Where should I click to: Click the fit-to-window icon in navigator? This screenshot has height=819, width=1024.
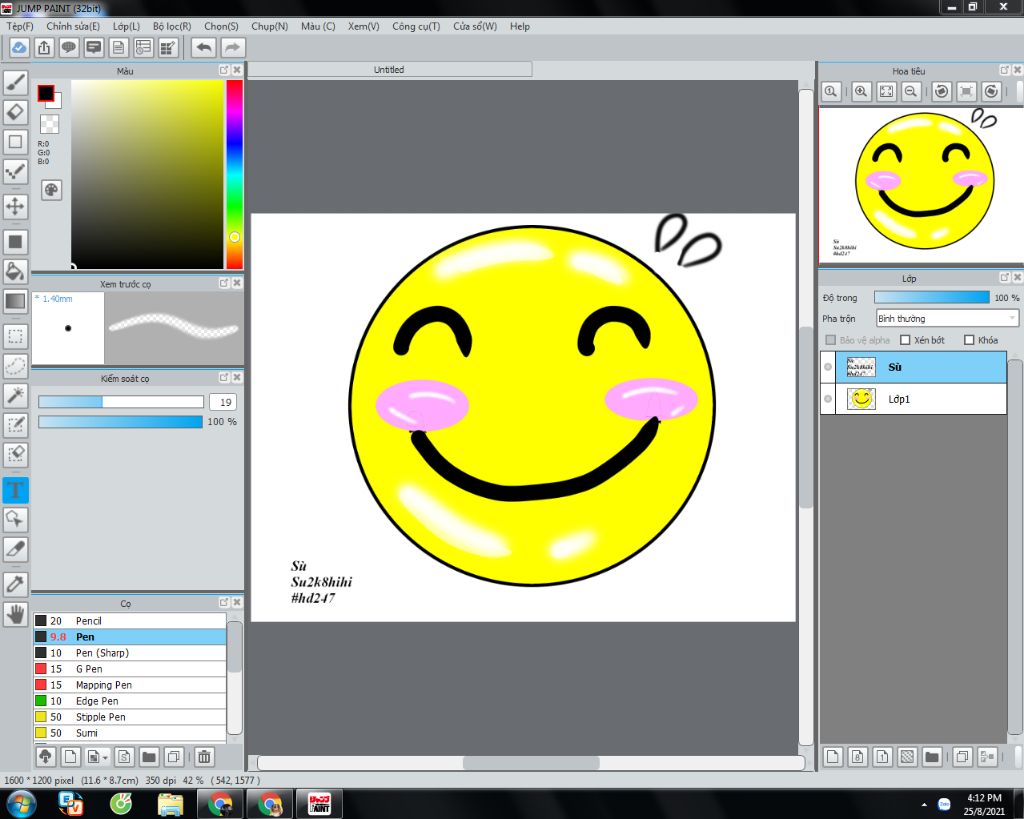click(x=886, y=91)
